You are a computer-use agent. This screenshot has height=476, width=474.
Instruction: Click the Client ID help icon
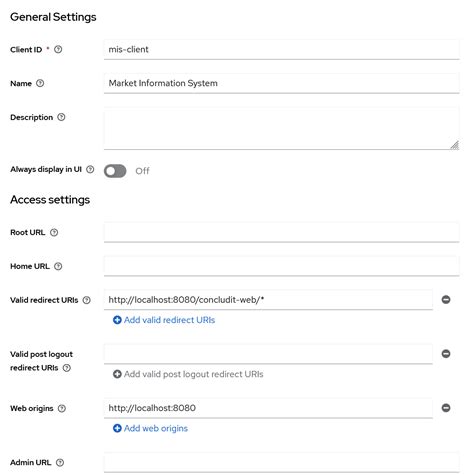tap(58, 49)
